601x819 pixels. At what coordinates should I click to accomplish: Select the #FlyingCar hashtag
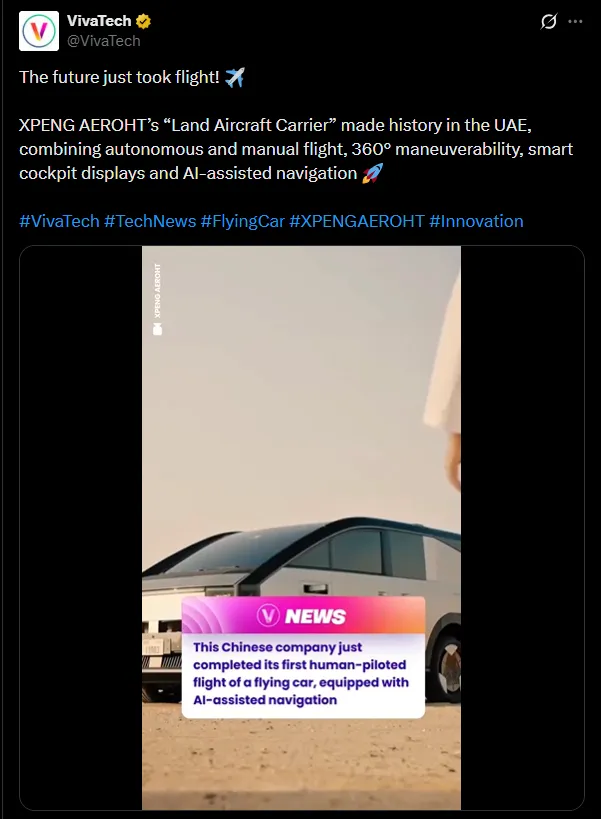coord(242,221)
